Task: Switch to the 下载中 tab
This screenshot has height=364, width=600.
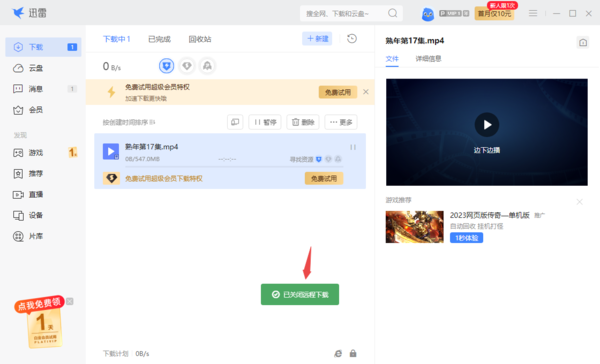Action: click(116, 39)
